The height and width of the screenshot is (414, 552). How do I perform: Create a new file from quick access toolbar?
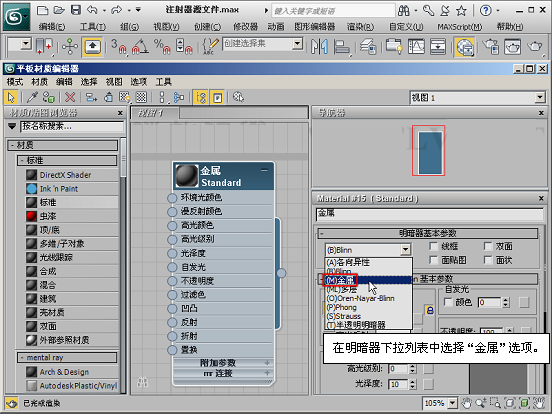(x=42, y=10)
